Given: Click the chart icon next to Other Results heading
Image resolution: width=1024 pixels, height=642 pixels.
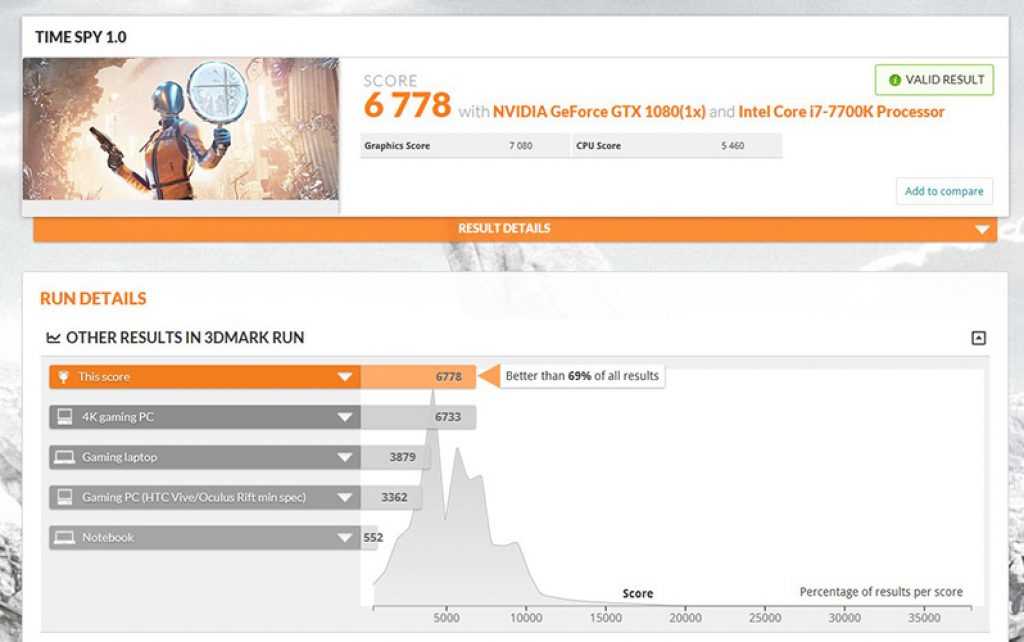Looking at the screenshot, I should (x=53, y=338).
